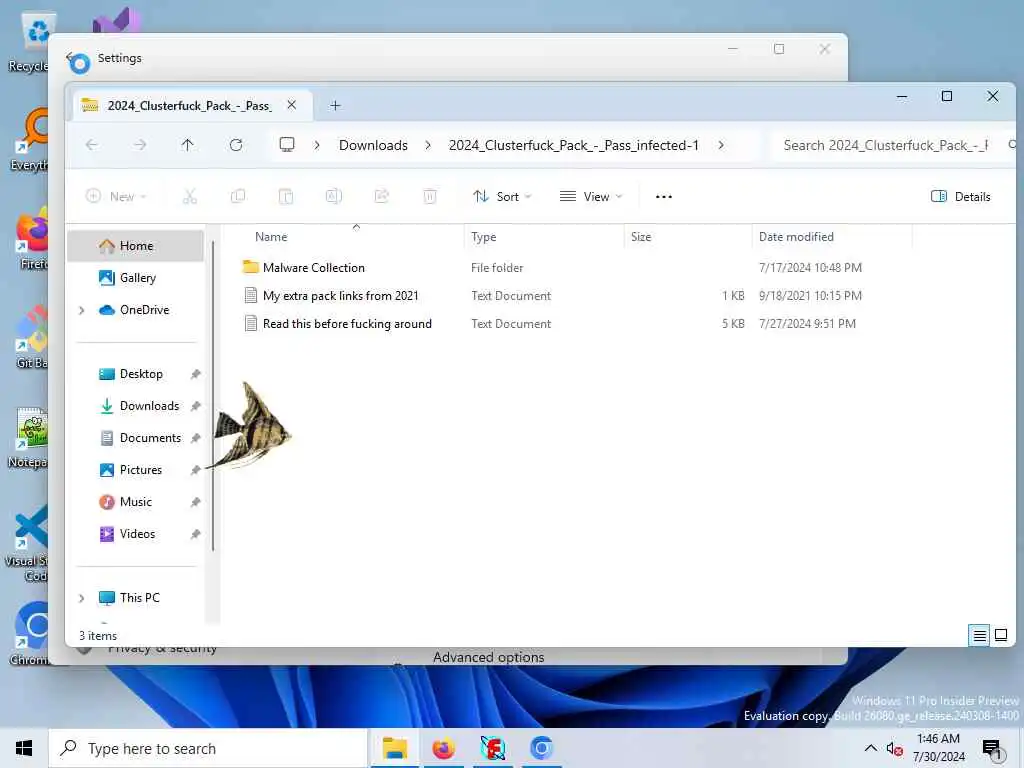Viewport: 1024px width, 768px height.
Task: Select Gallery in the navigation pane
Action: point(136,278)
